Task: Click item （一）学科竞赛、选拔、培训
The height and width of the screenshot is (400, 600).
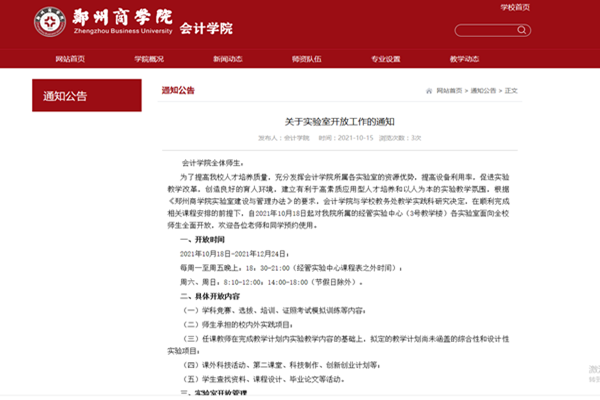Action: 274,310
